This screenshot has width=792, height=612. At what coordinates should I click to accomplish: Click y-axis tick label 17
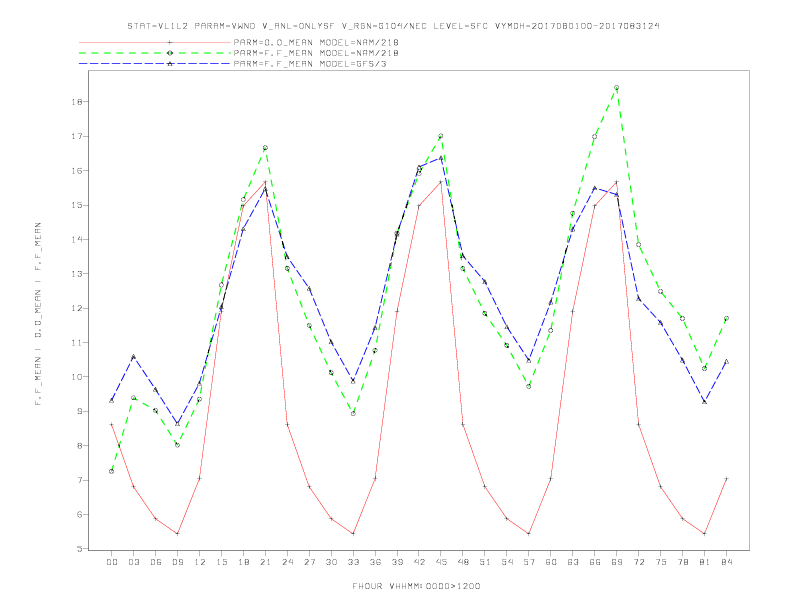click(x=77, y=136)
